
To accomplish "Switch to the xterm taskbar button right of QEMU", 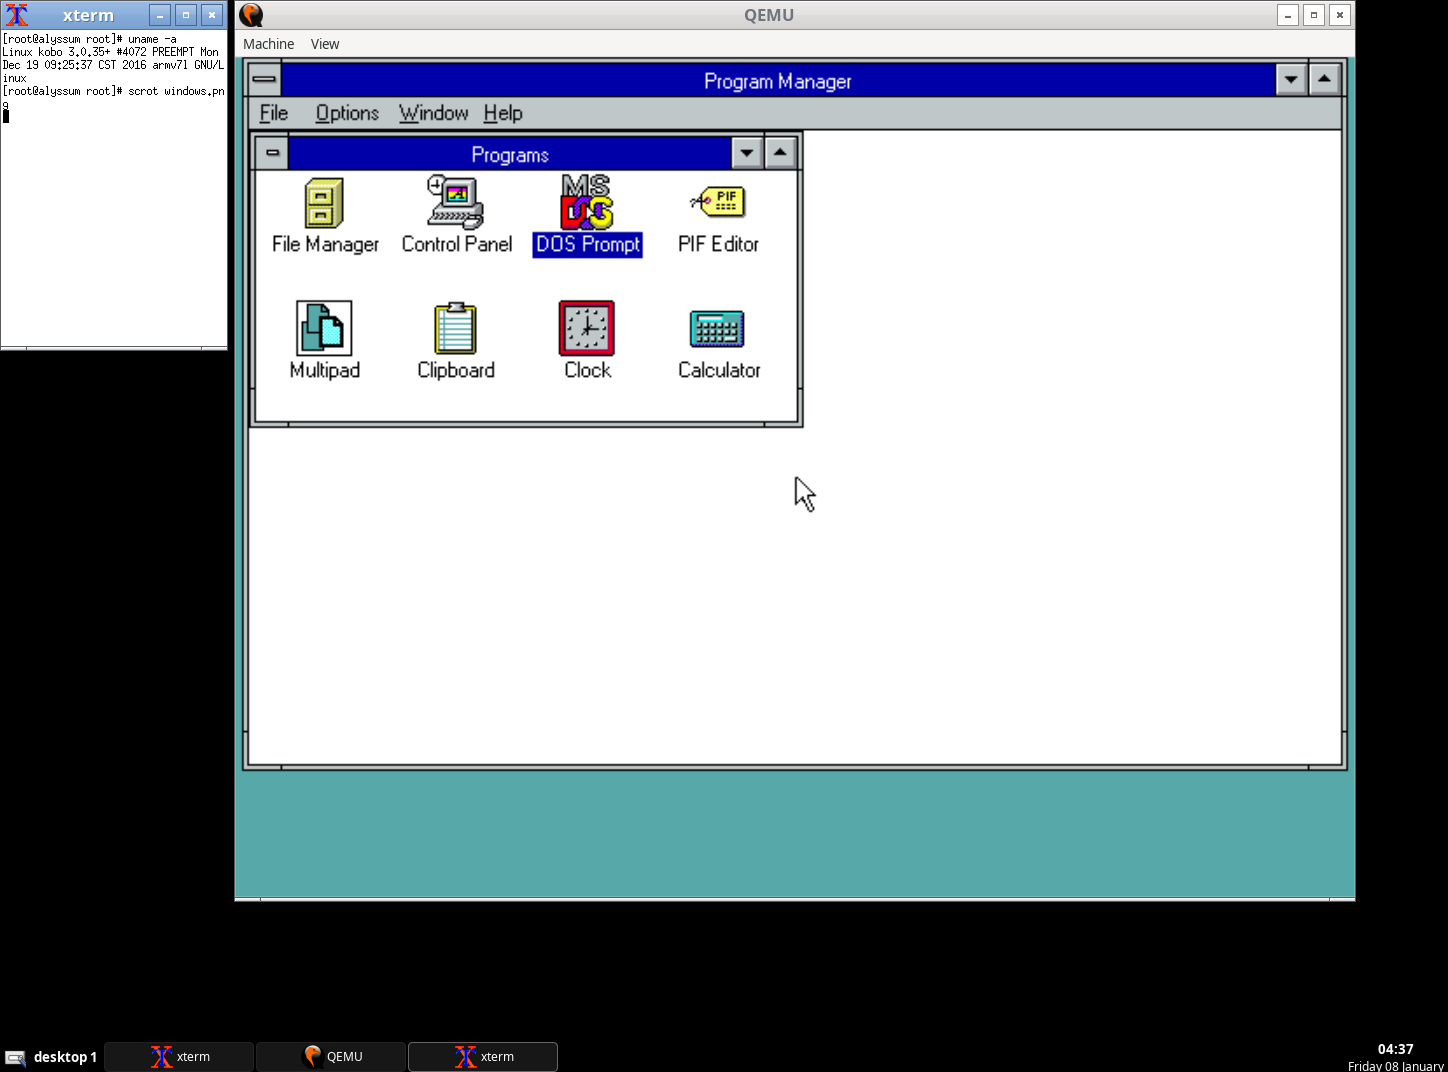I will 483,1056.
